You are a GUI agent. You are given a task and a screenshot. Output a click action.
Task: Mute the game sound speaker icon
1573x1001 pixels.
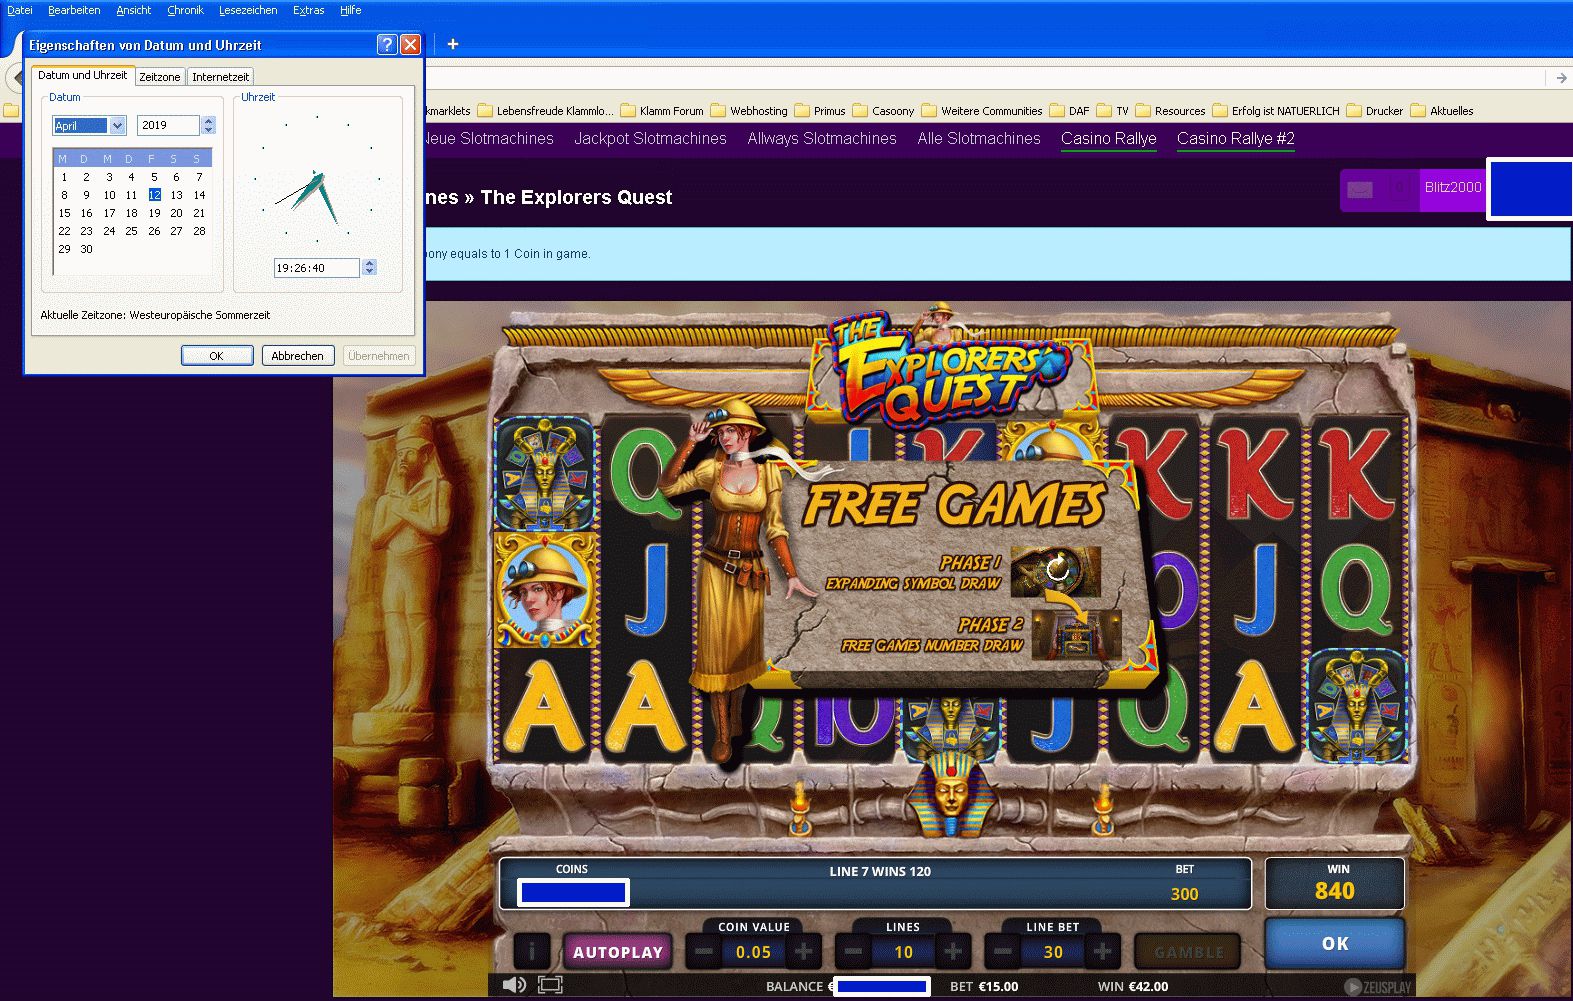(x=514, y=985)
